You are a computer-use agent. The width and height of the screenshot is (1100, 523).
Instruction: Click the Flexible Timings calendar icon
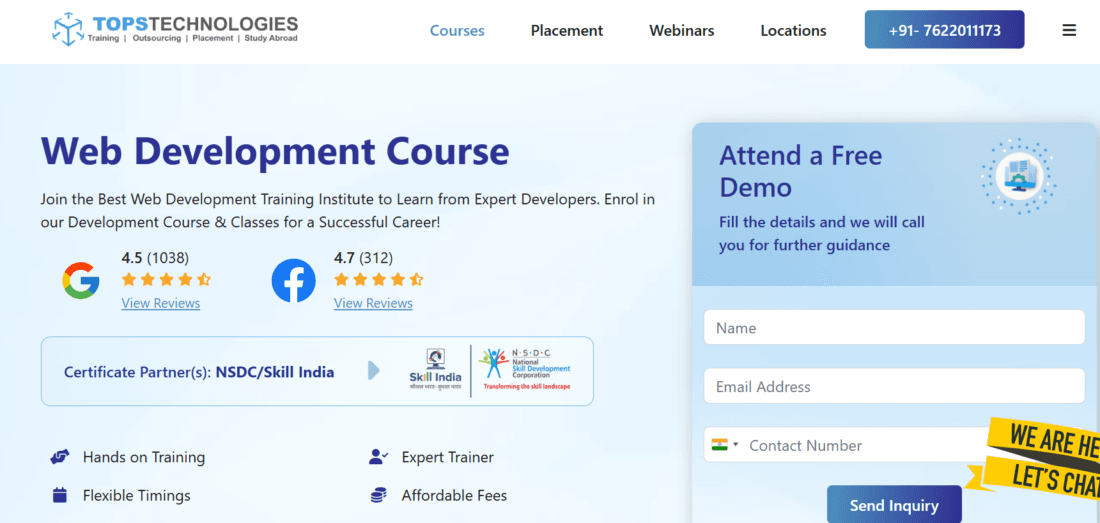tap(60, 495)
